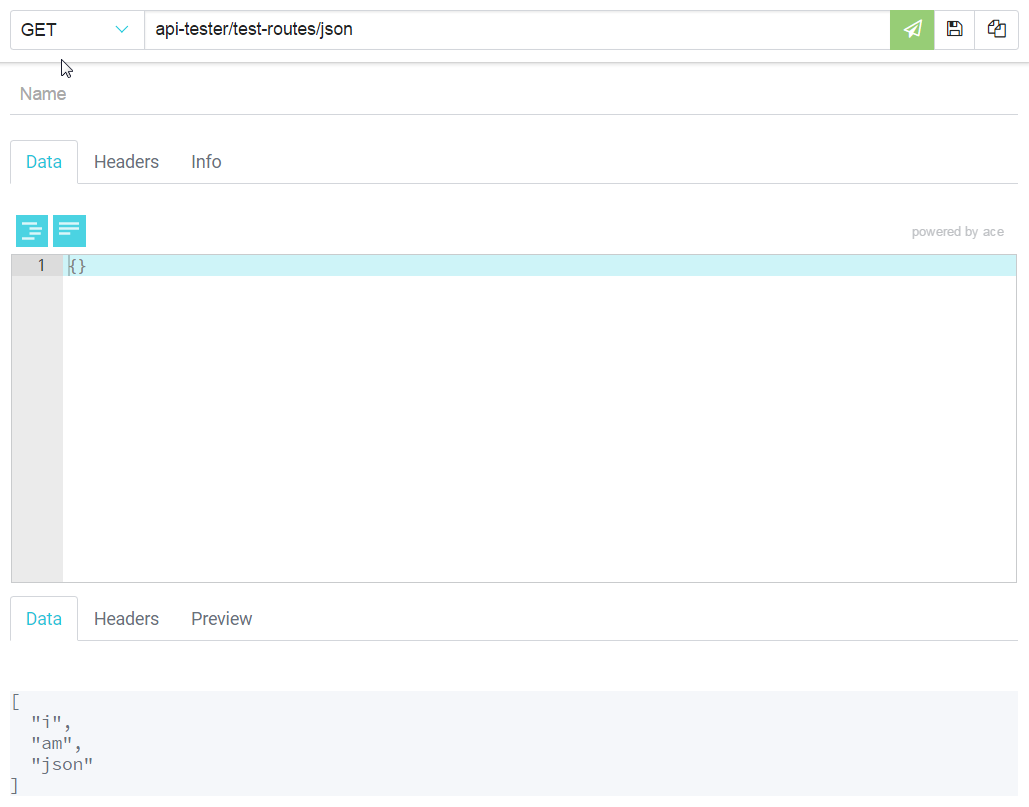The height and width of the screenshot is (807, 1029).
Task: Click the left-align compact editor icon
Action: [x=69, y=231]
